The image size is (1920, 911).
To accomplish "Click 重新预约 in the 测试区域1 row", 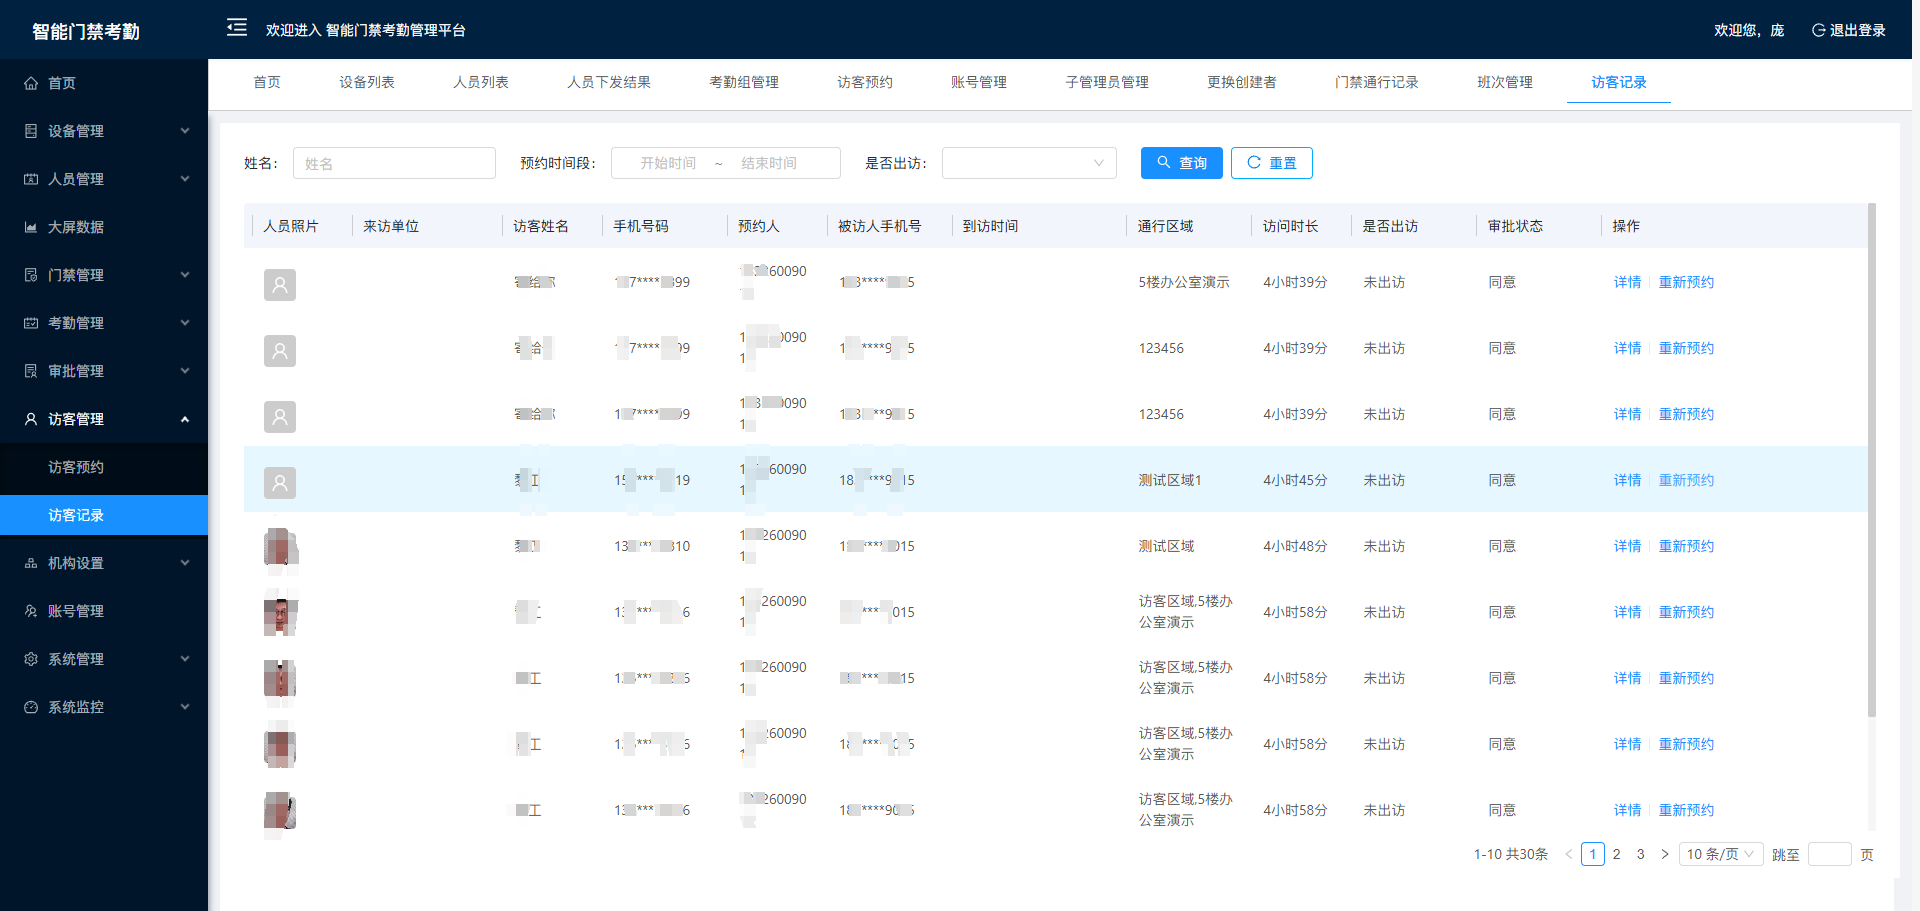I will pyautogui.click(x=1686, y=480).
